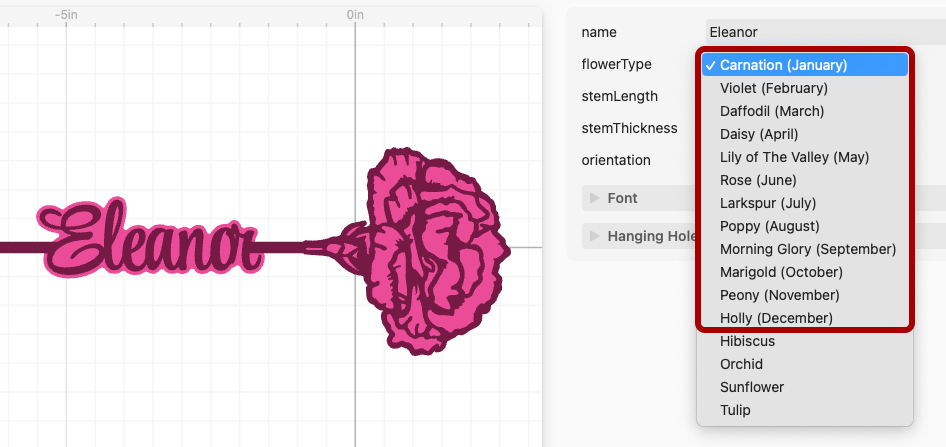Select Rose (June) flower
946x447 pixels.
(x=805, y=180)
